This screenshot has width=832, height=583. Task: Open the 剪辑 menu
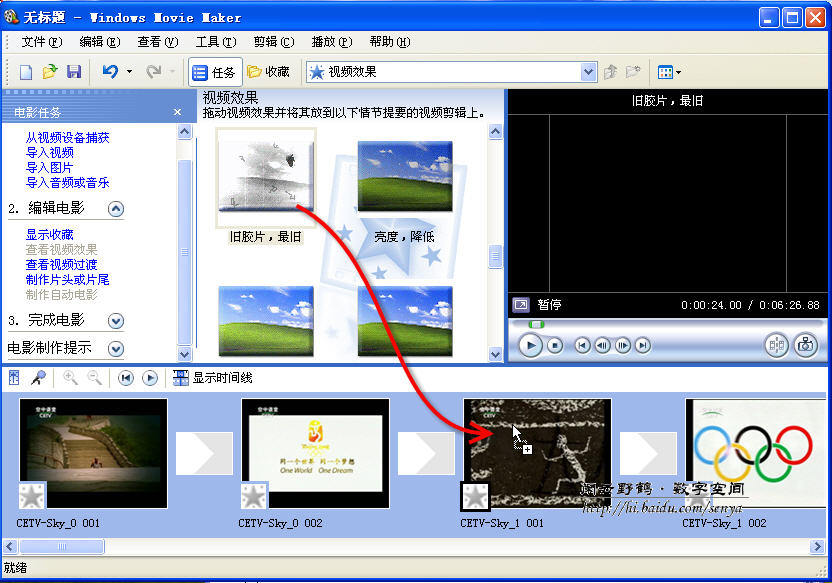click(274, 42)
